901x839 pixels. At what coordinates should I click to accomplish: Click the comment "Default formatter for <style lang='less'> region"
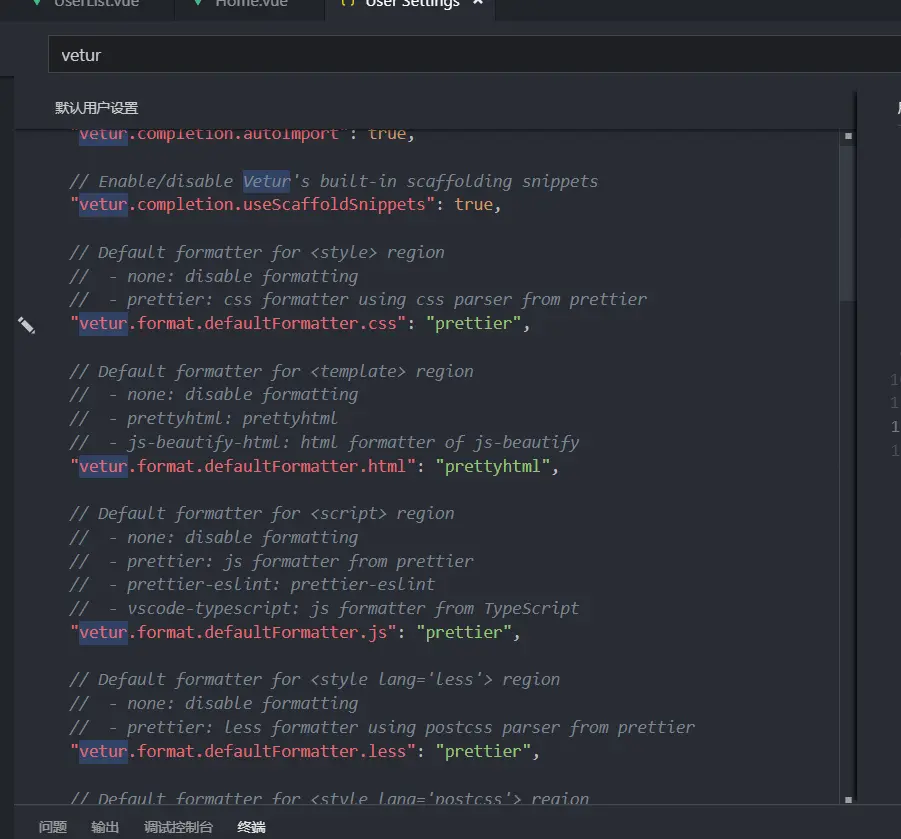[x=314, y=680]
